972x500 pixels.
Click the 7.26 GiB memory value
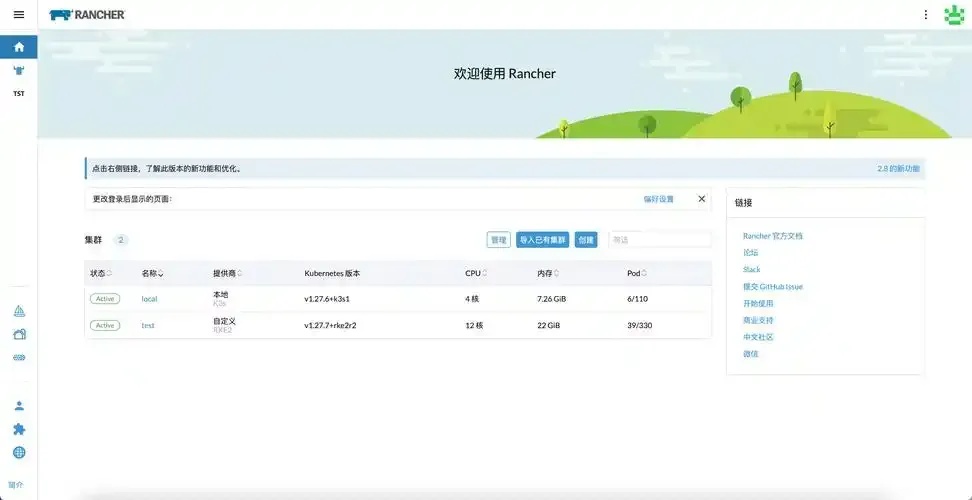tap(551, 299)
